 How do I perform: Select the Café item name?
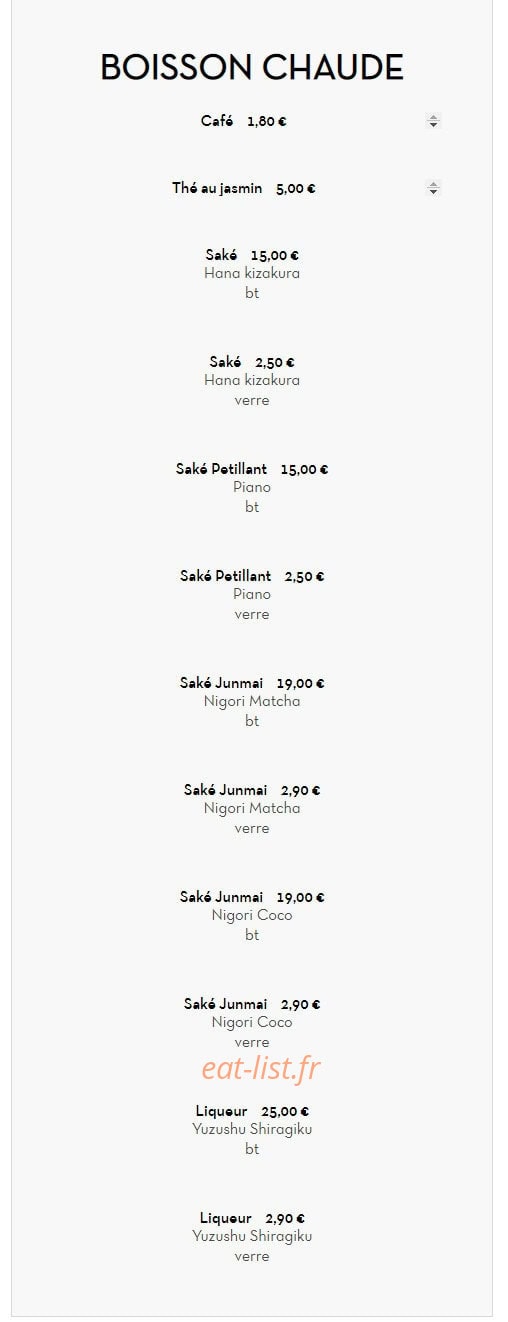pyautogui.click(x=217, y=121)
